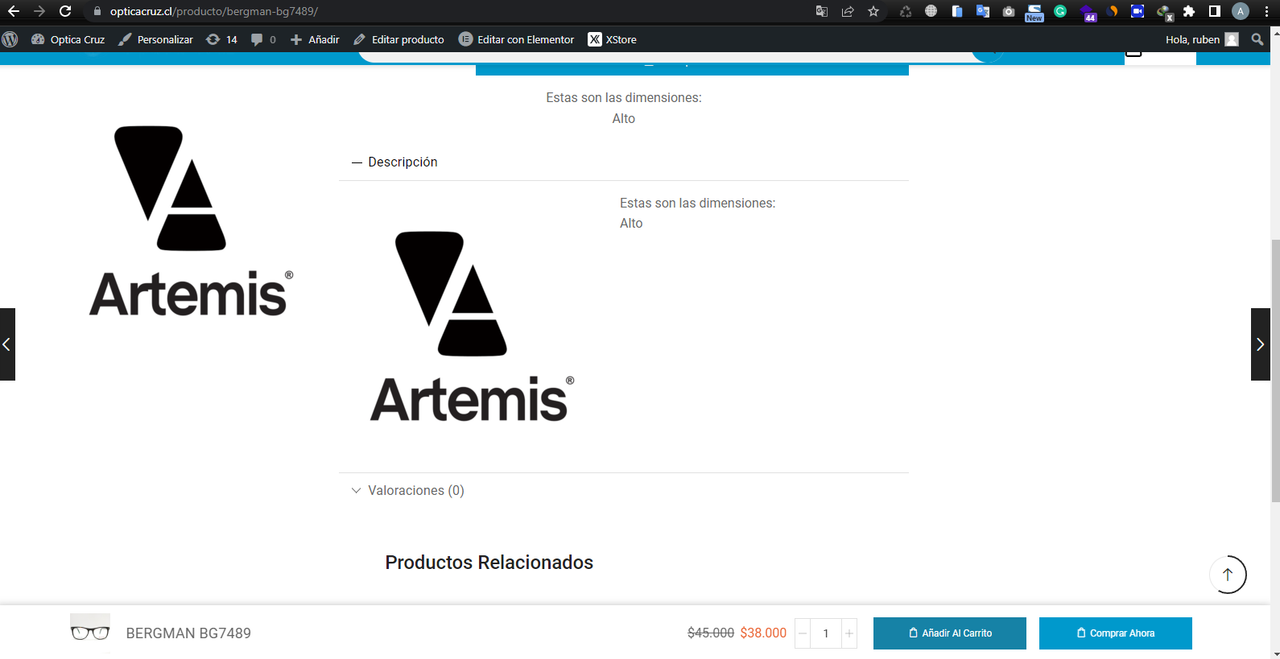The image size is (1280, 659).
Task: Click Editar producto in admin bar
Action: pyautogui.click(x=399, y=39)
